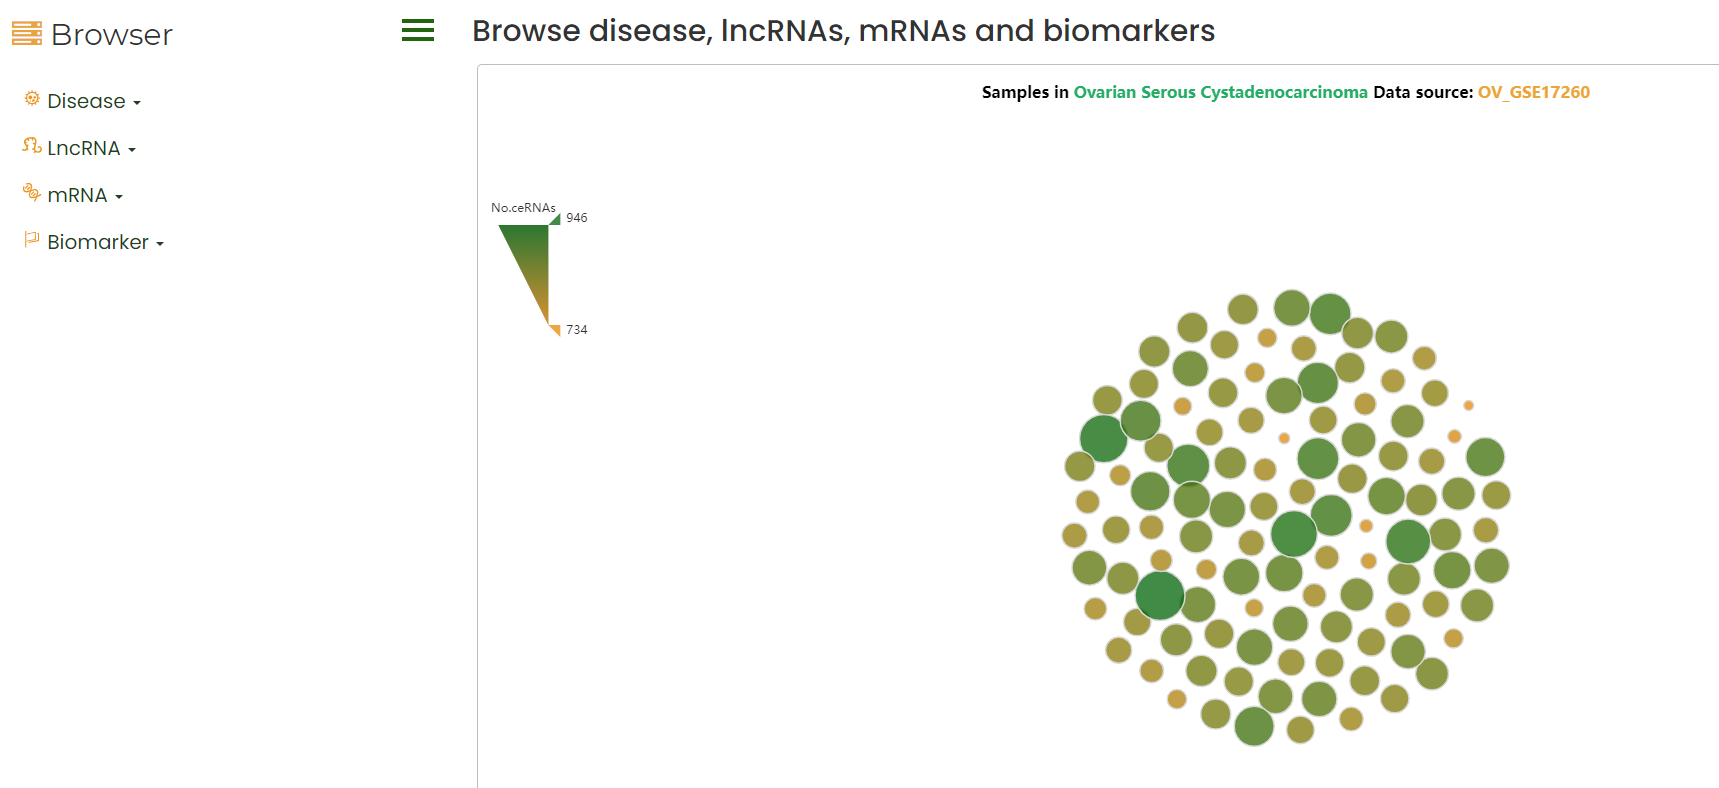Screen dimensions: 1719x788
Task: Toggle the sidebar with the hamburger icon
Action: (x=418, y=31)
